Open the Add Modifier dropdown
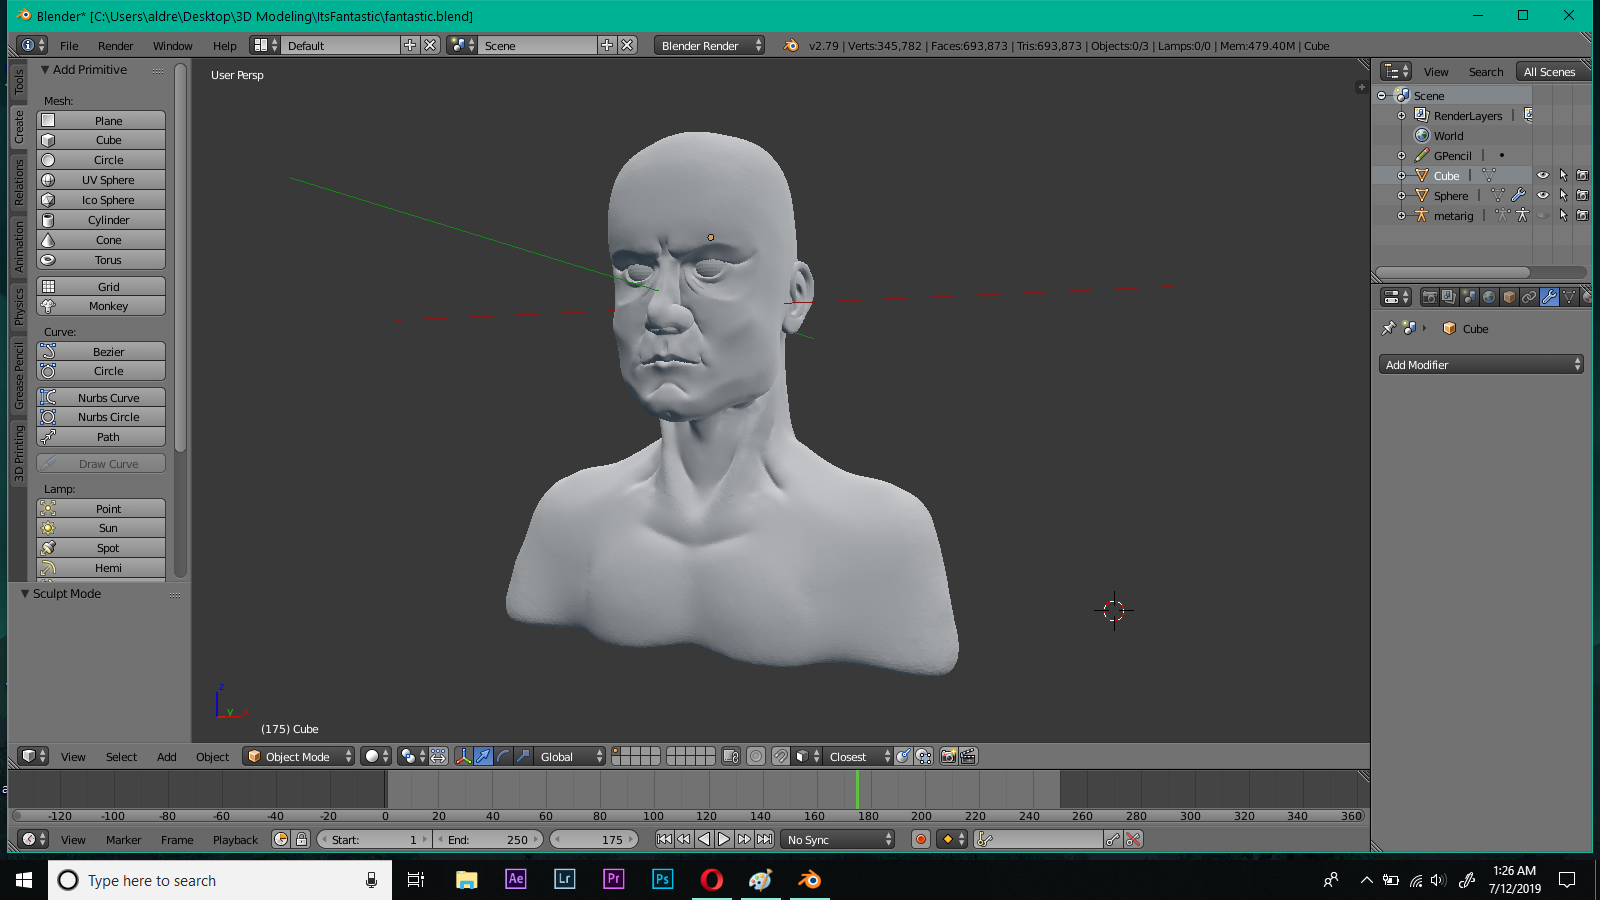This screenshot has width=1600, height=900. (1481, 364)
